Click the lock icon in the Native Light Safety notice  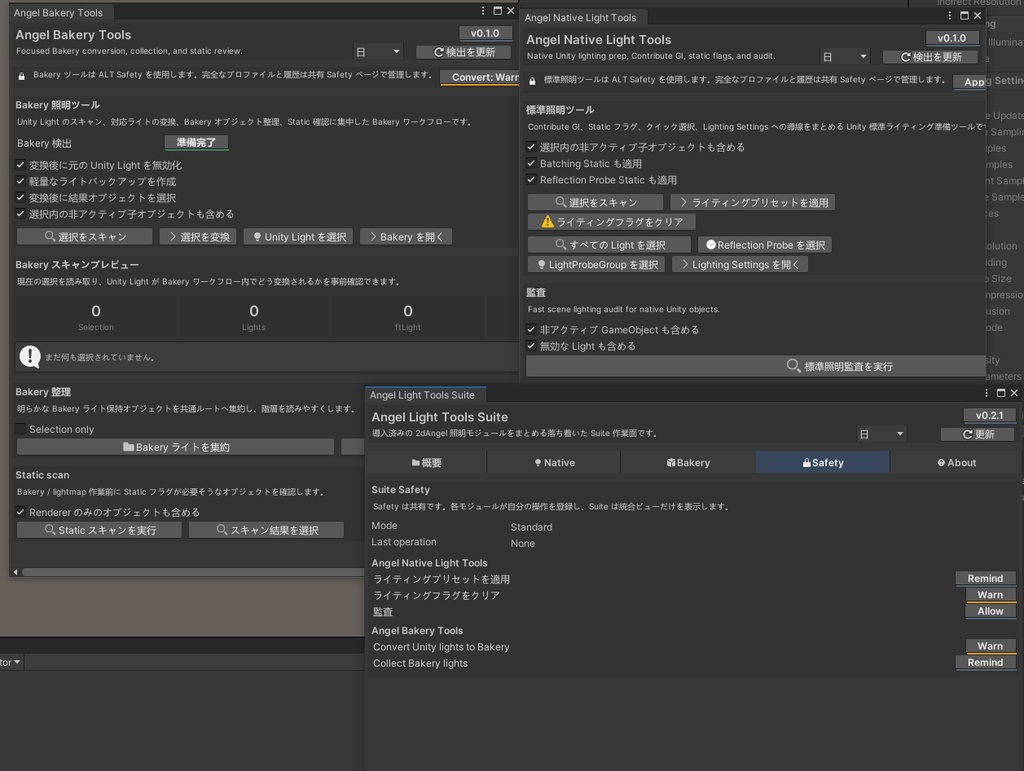(532, 82)
